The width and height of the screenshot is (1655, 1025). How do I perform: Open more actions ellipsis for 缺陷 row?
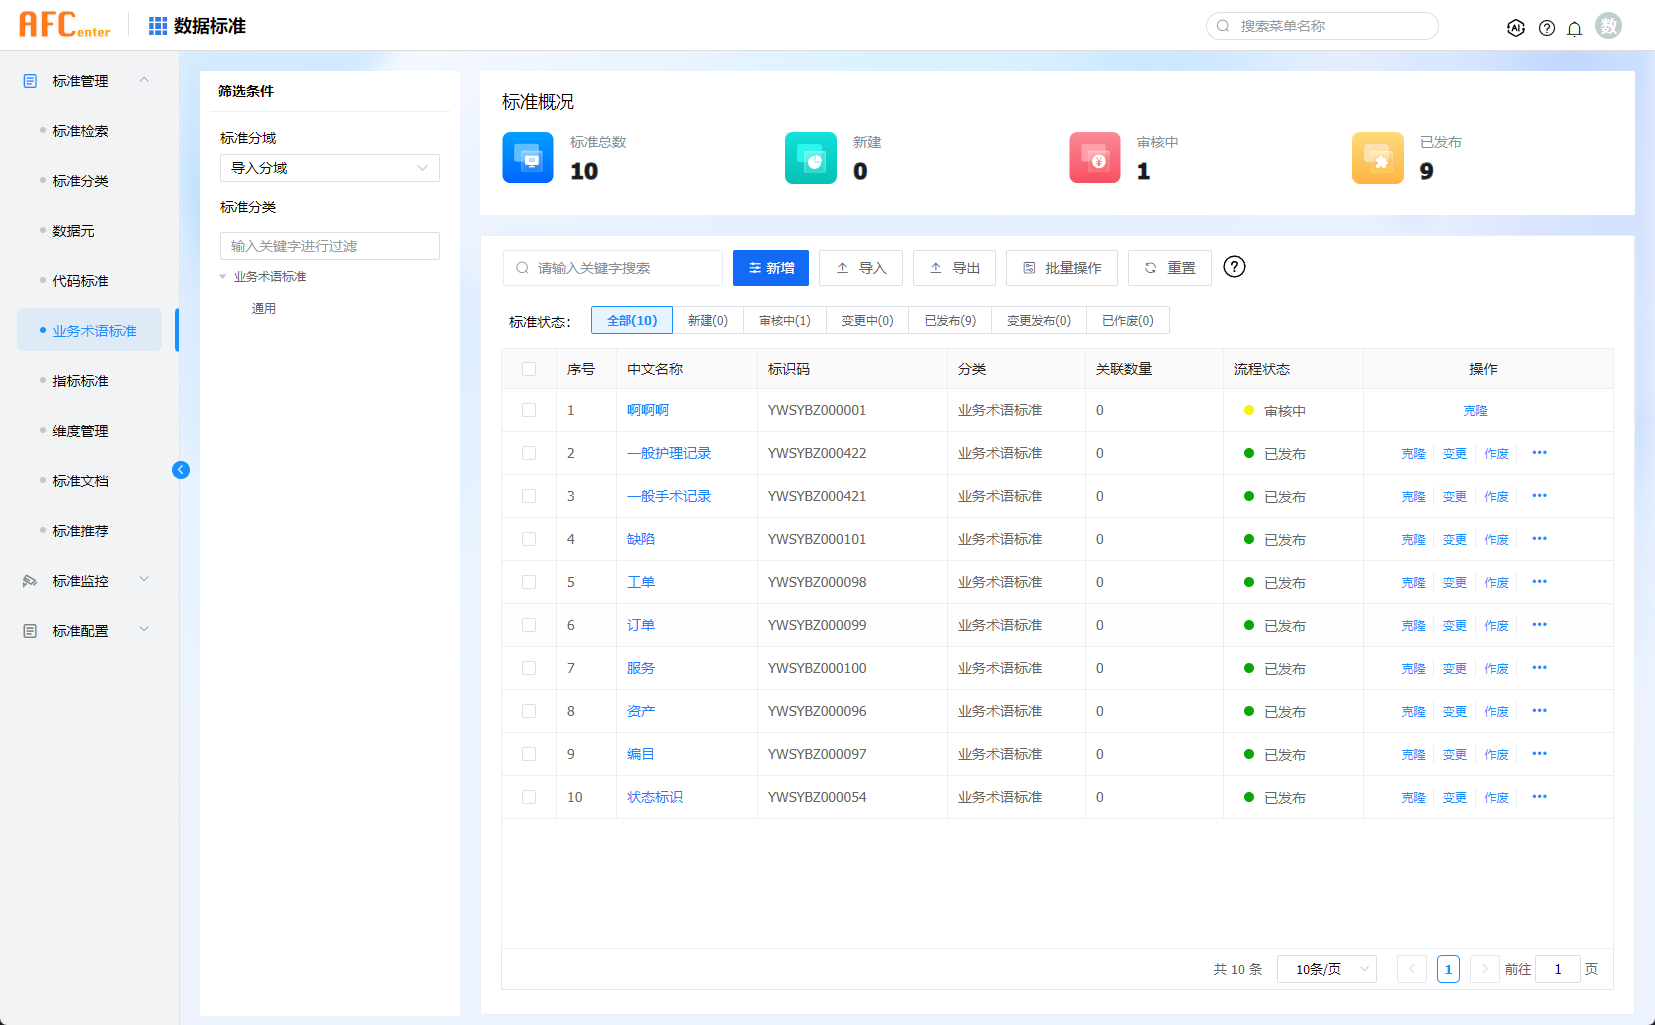click(x=1539, y=539)
